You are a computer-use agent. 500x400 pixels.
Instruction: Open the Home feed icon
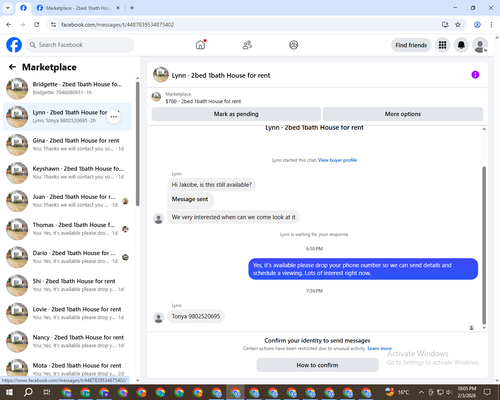point(200,45)
